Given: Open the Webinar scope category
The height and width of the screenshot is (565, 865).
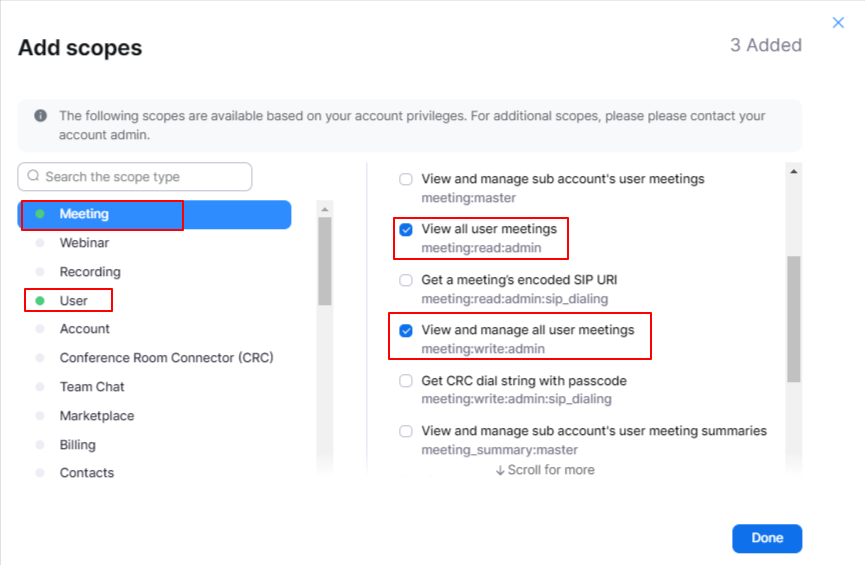Looking at the screenshot, I should tap(84, 243).
